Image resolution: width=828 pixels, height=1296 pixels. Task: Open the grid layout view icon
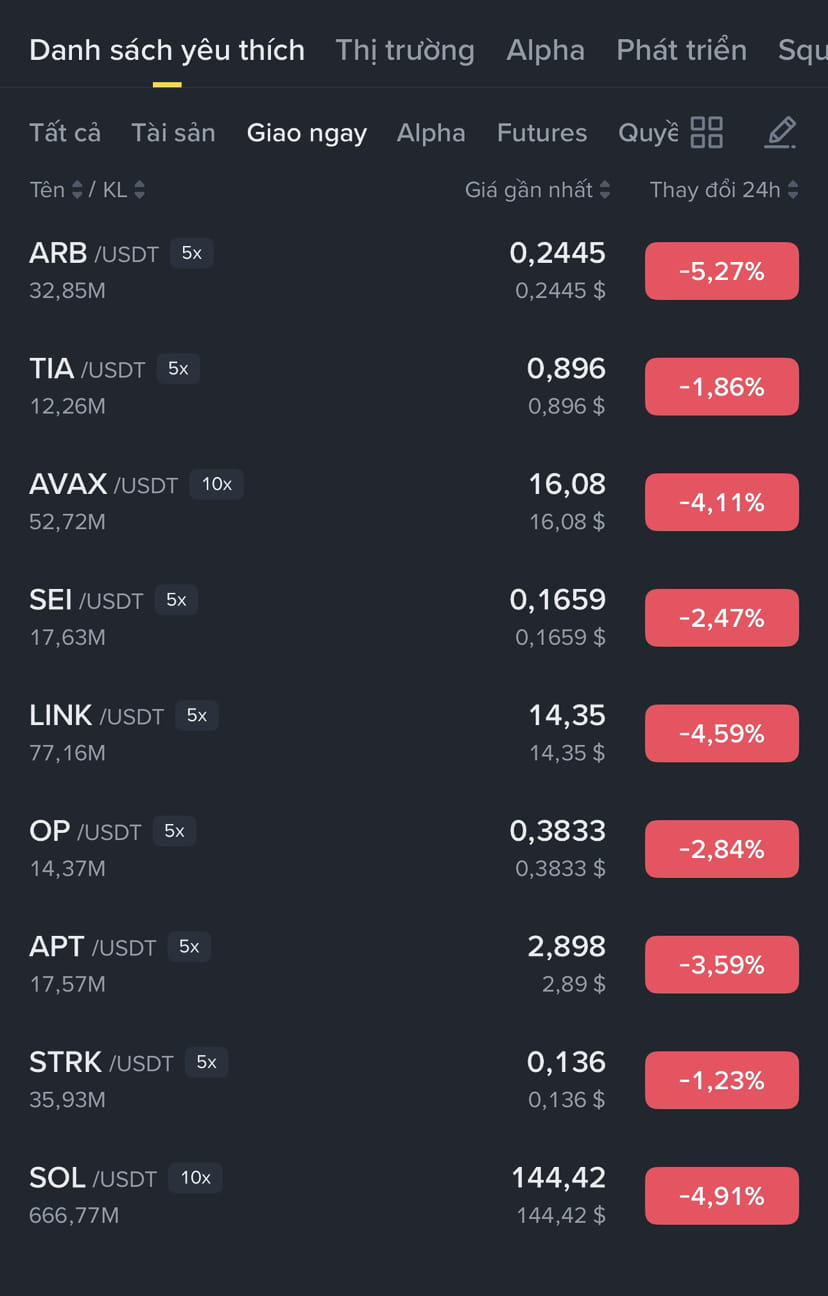coord(707,132)
